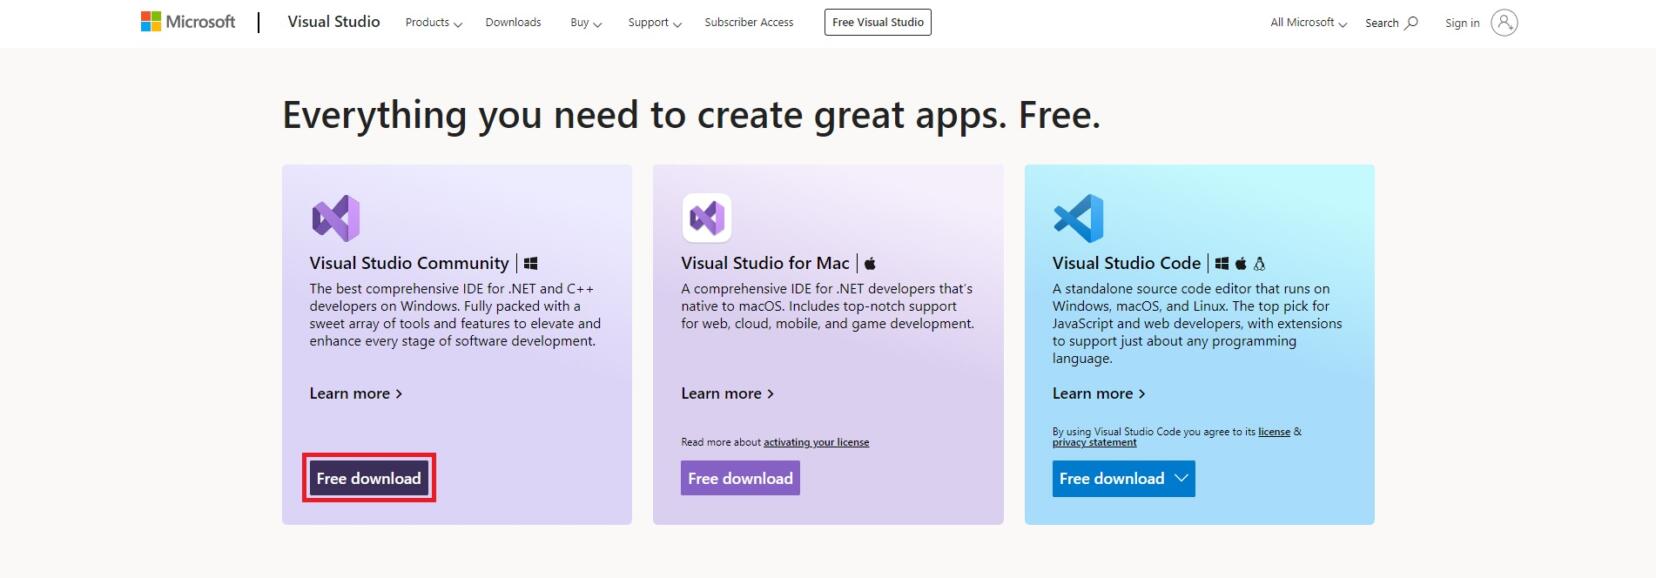This screenshot has height=578, width=1656.
Task: Click the Linux penguin icon beside Visual Studio Code
Action: [1259, 264]
